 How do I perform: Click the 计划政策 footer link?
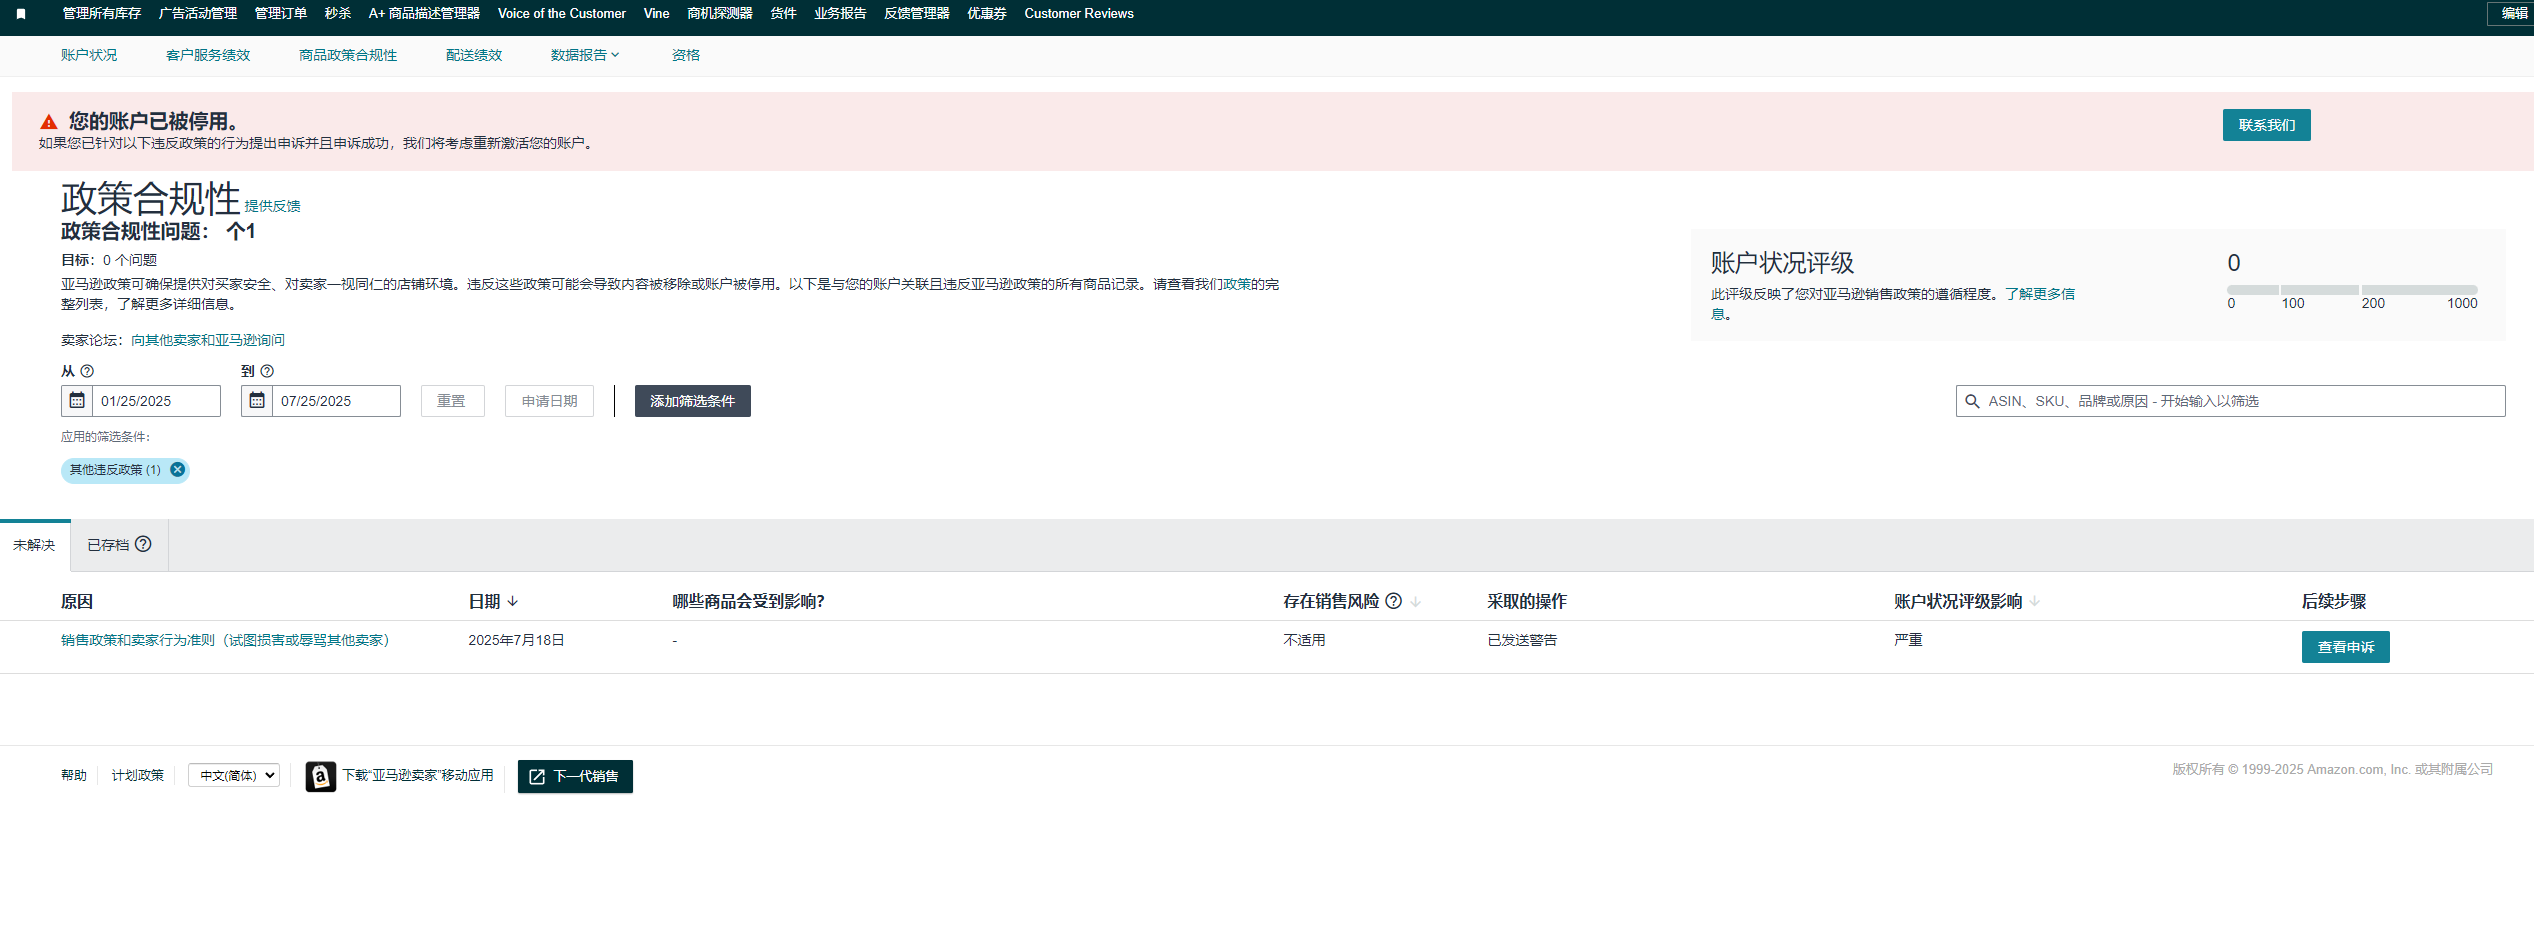point(138,775)
